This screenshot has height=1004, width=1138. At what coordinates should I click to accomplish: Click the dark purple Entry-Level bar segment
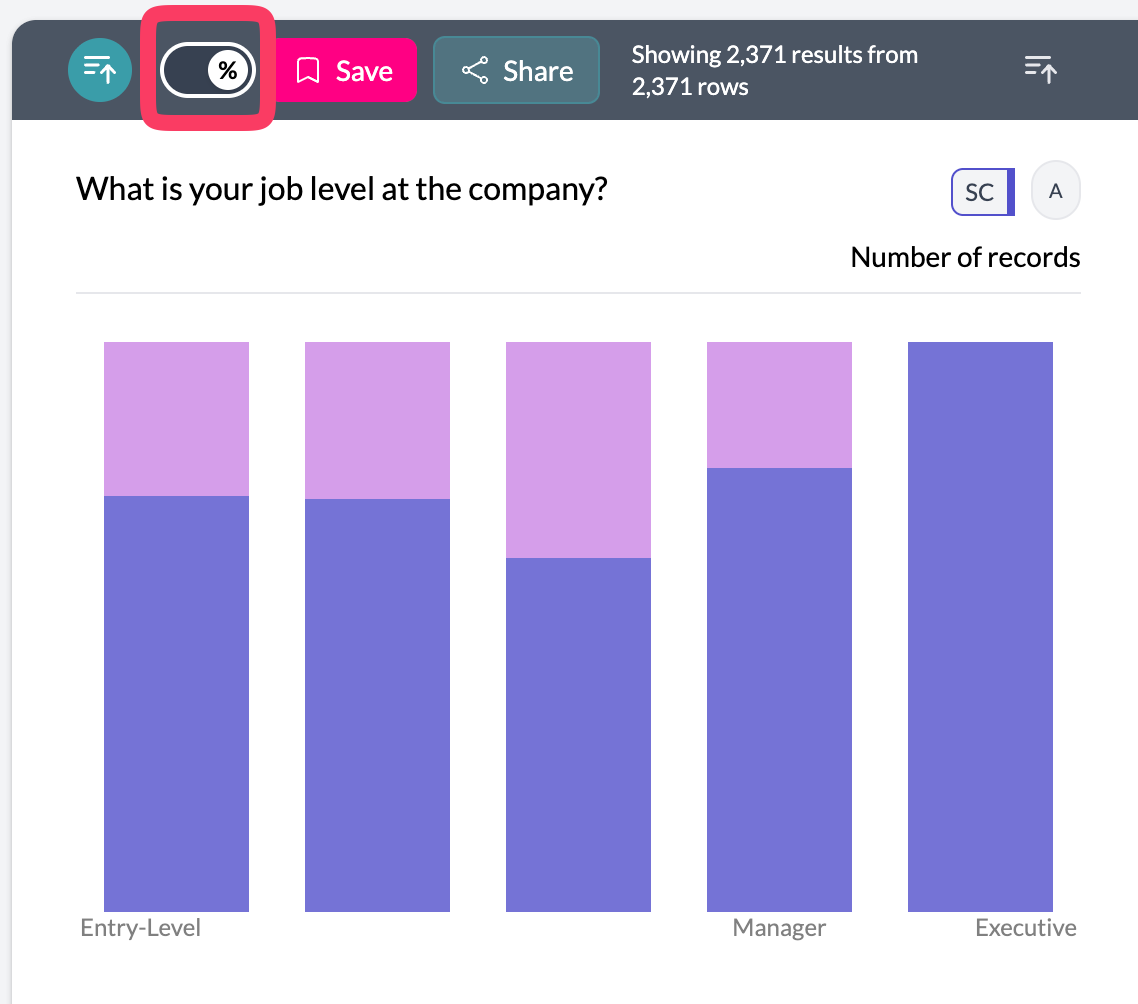176,703
